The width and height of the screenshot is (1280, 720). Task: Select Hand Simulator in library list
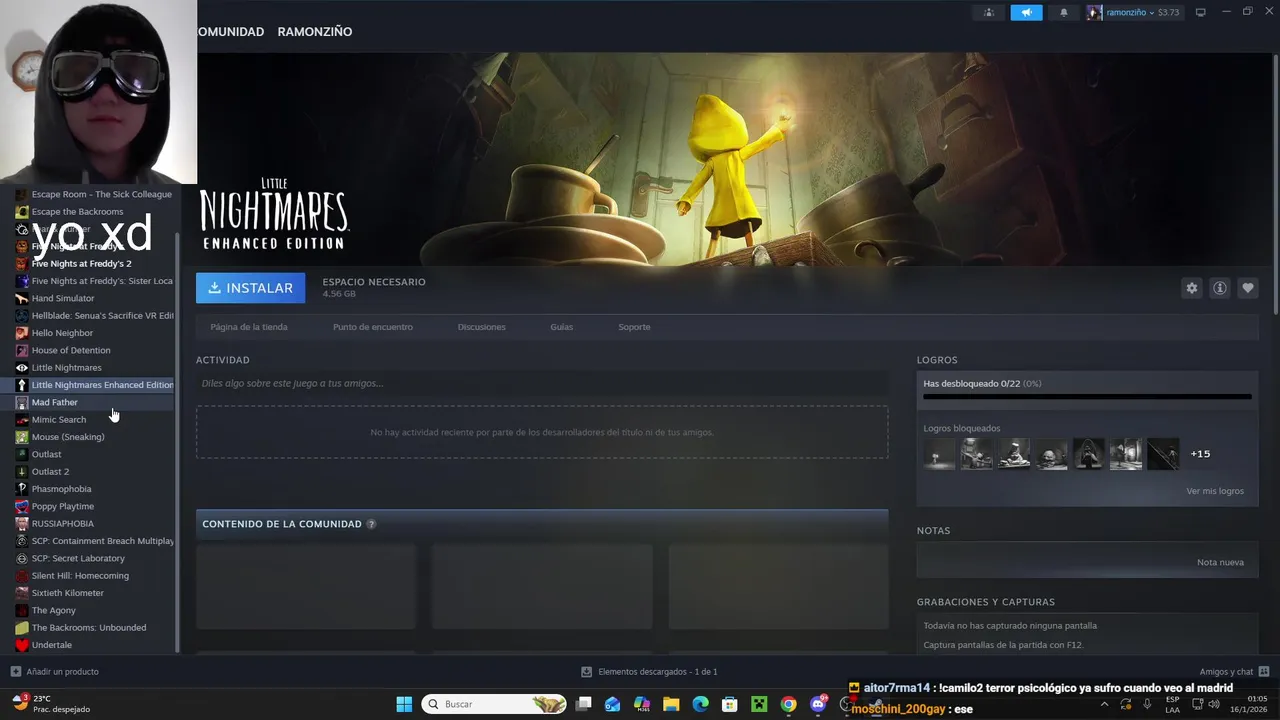pos(95,298)
